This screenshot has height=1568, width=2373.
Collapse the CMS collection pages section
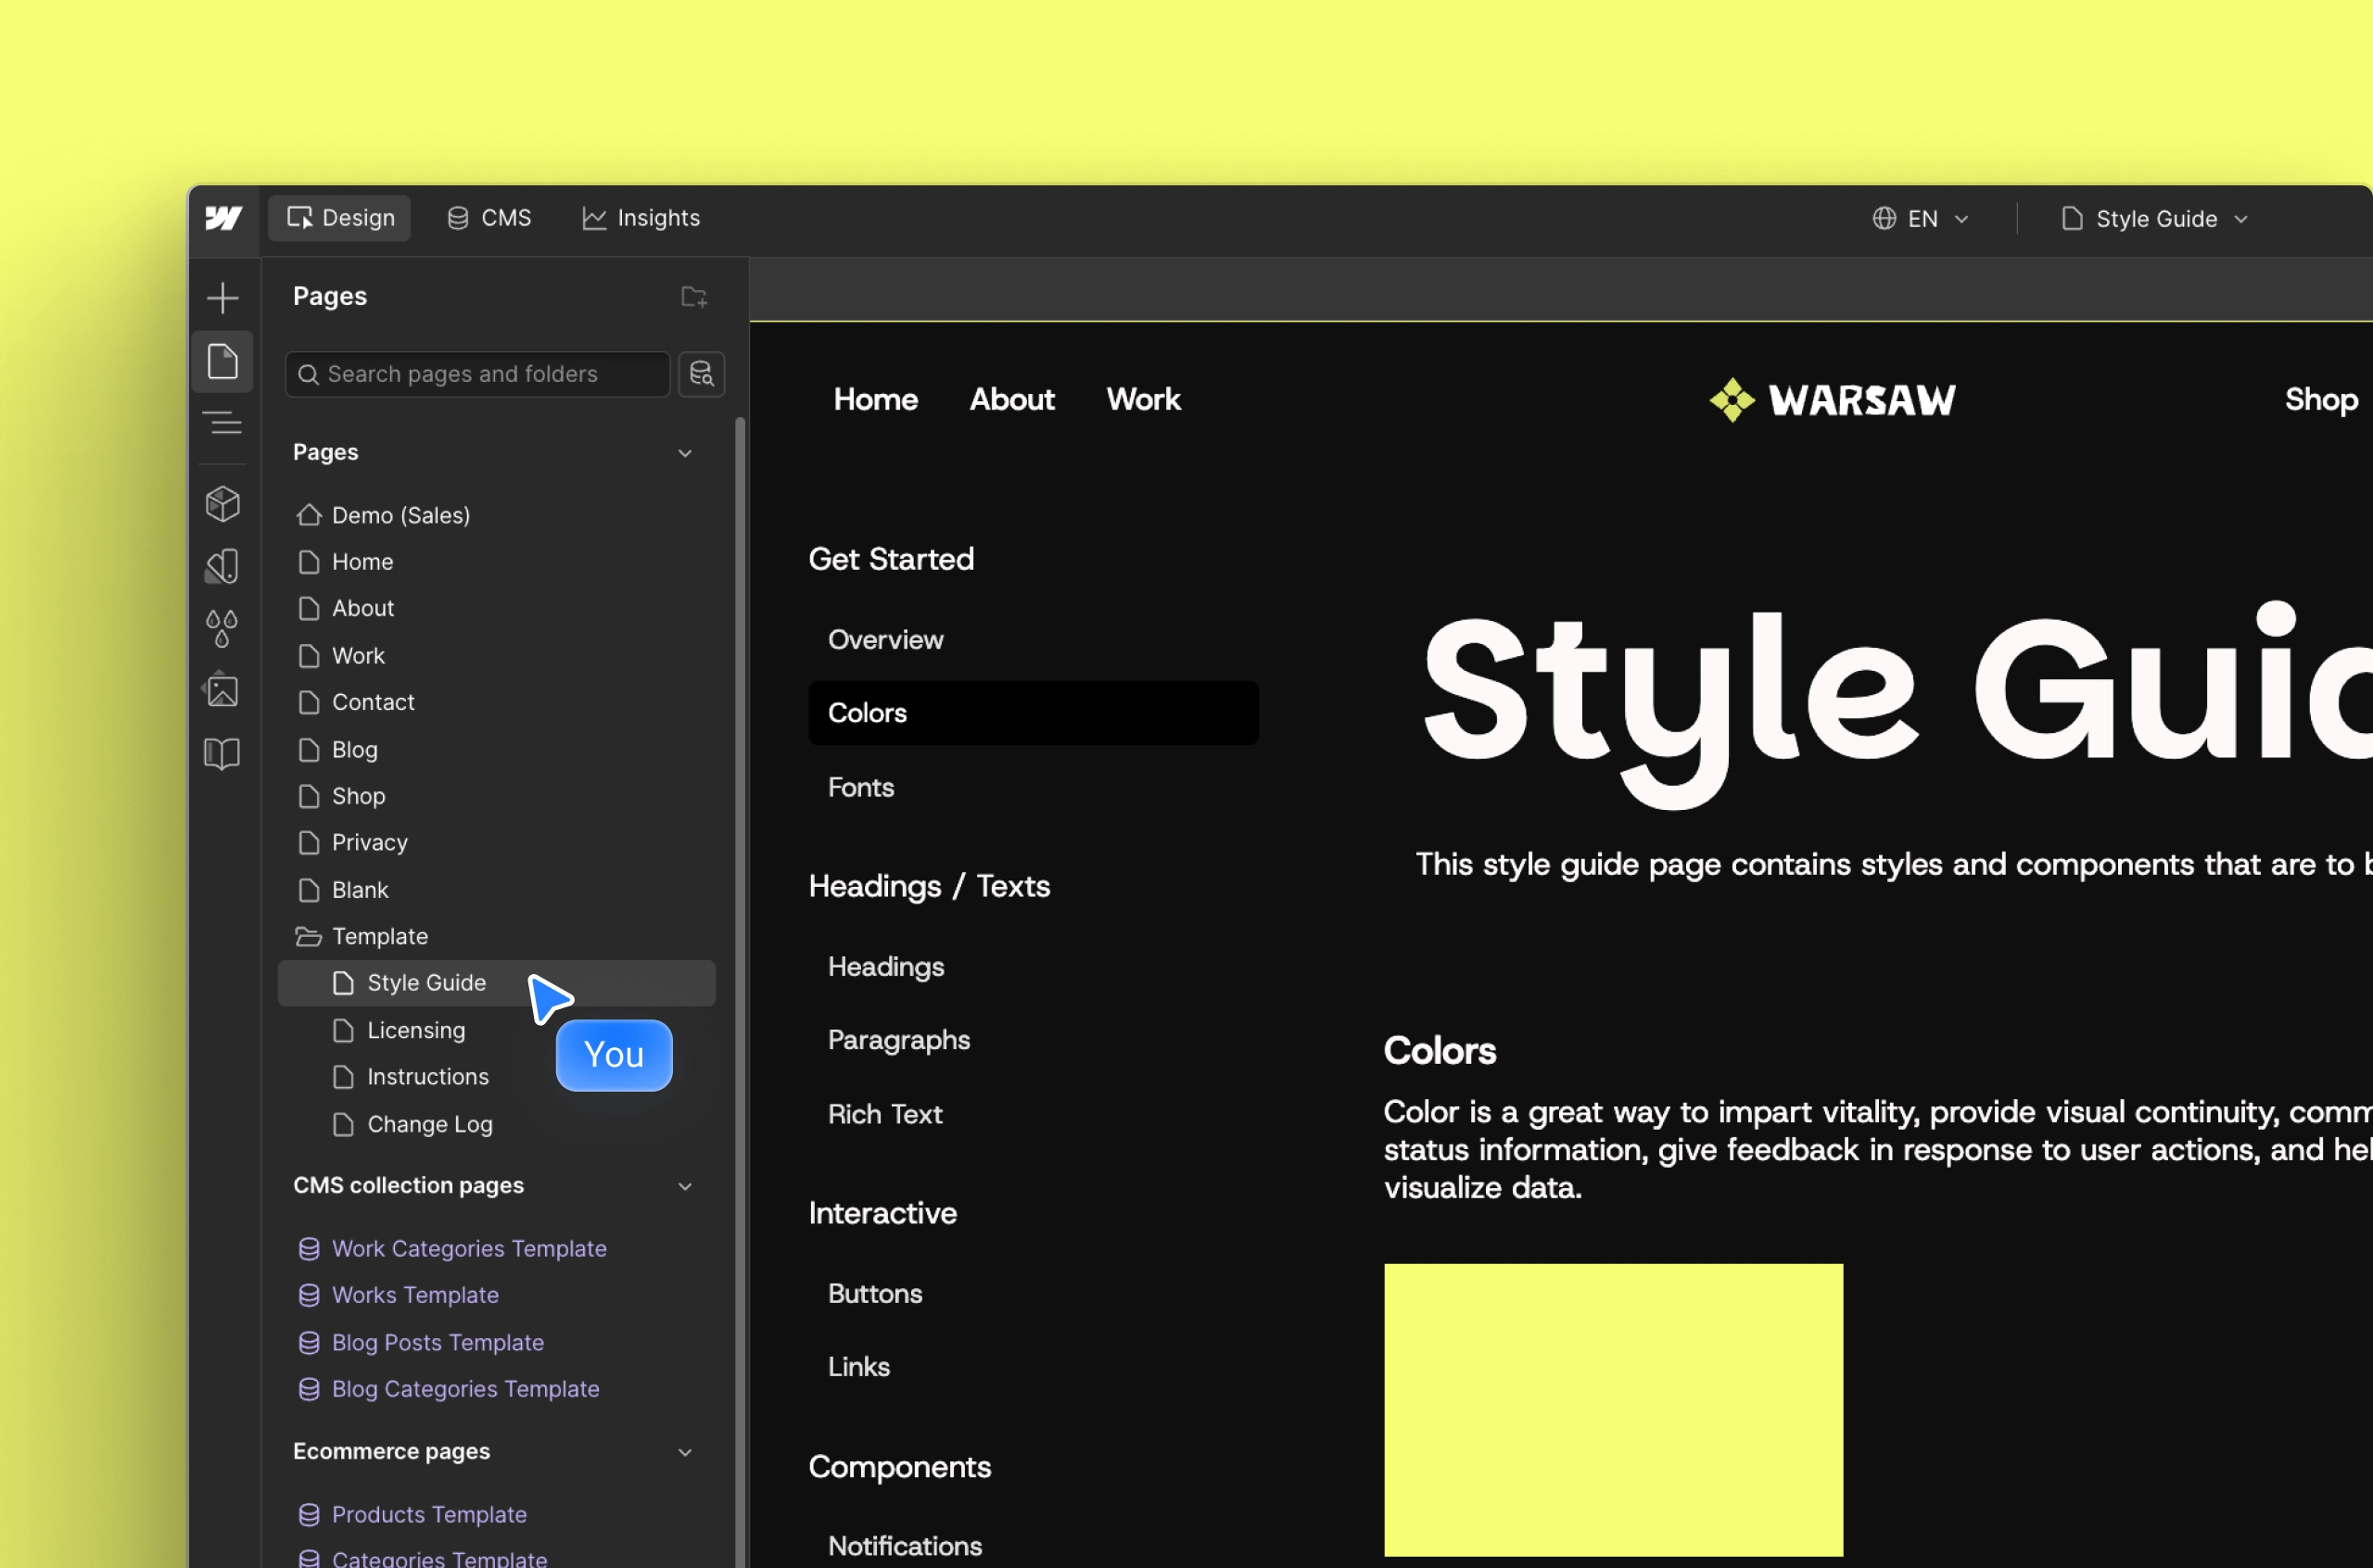point(686,1186)
